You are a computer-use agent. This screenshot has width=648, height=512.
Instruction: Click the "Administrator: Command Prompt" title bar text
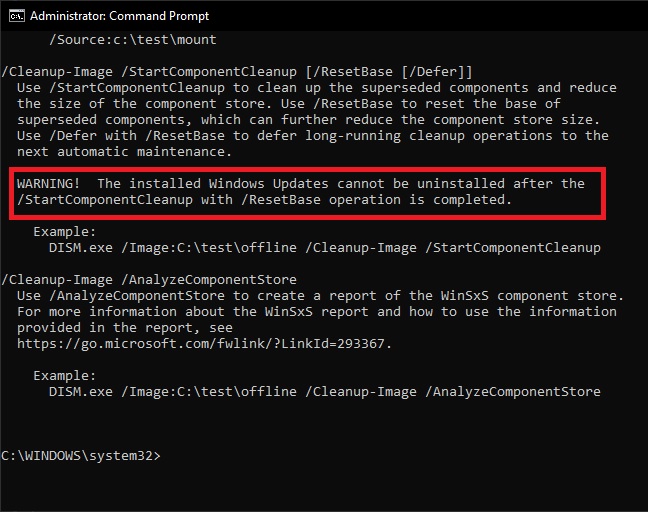pyautogui.click(x=118, y=15)
